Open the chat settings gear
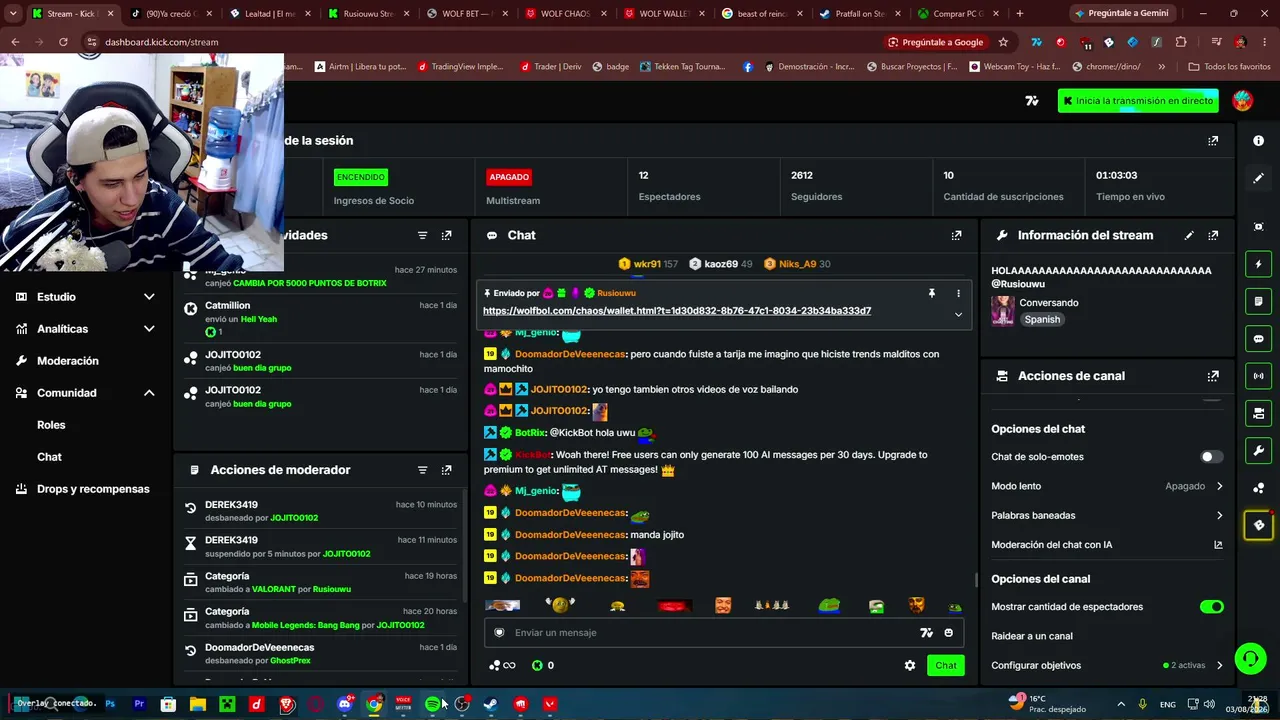The image size is (1280, 720). tap(910, 665)
